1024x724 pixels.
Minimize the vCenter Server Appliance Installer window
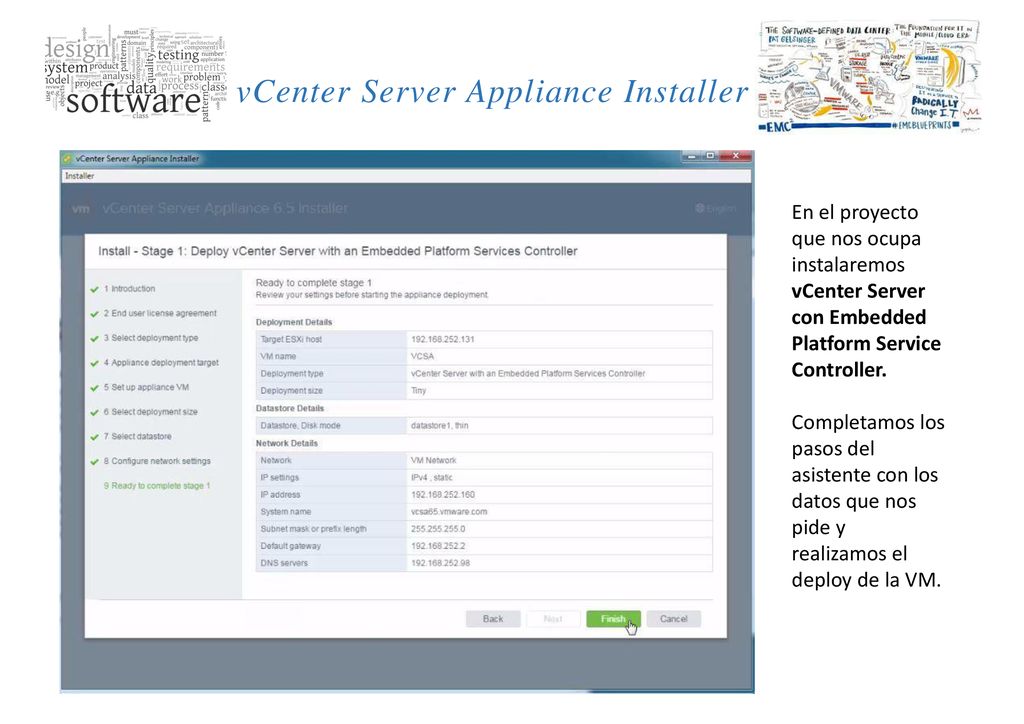[692, 156]
